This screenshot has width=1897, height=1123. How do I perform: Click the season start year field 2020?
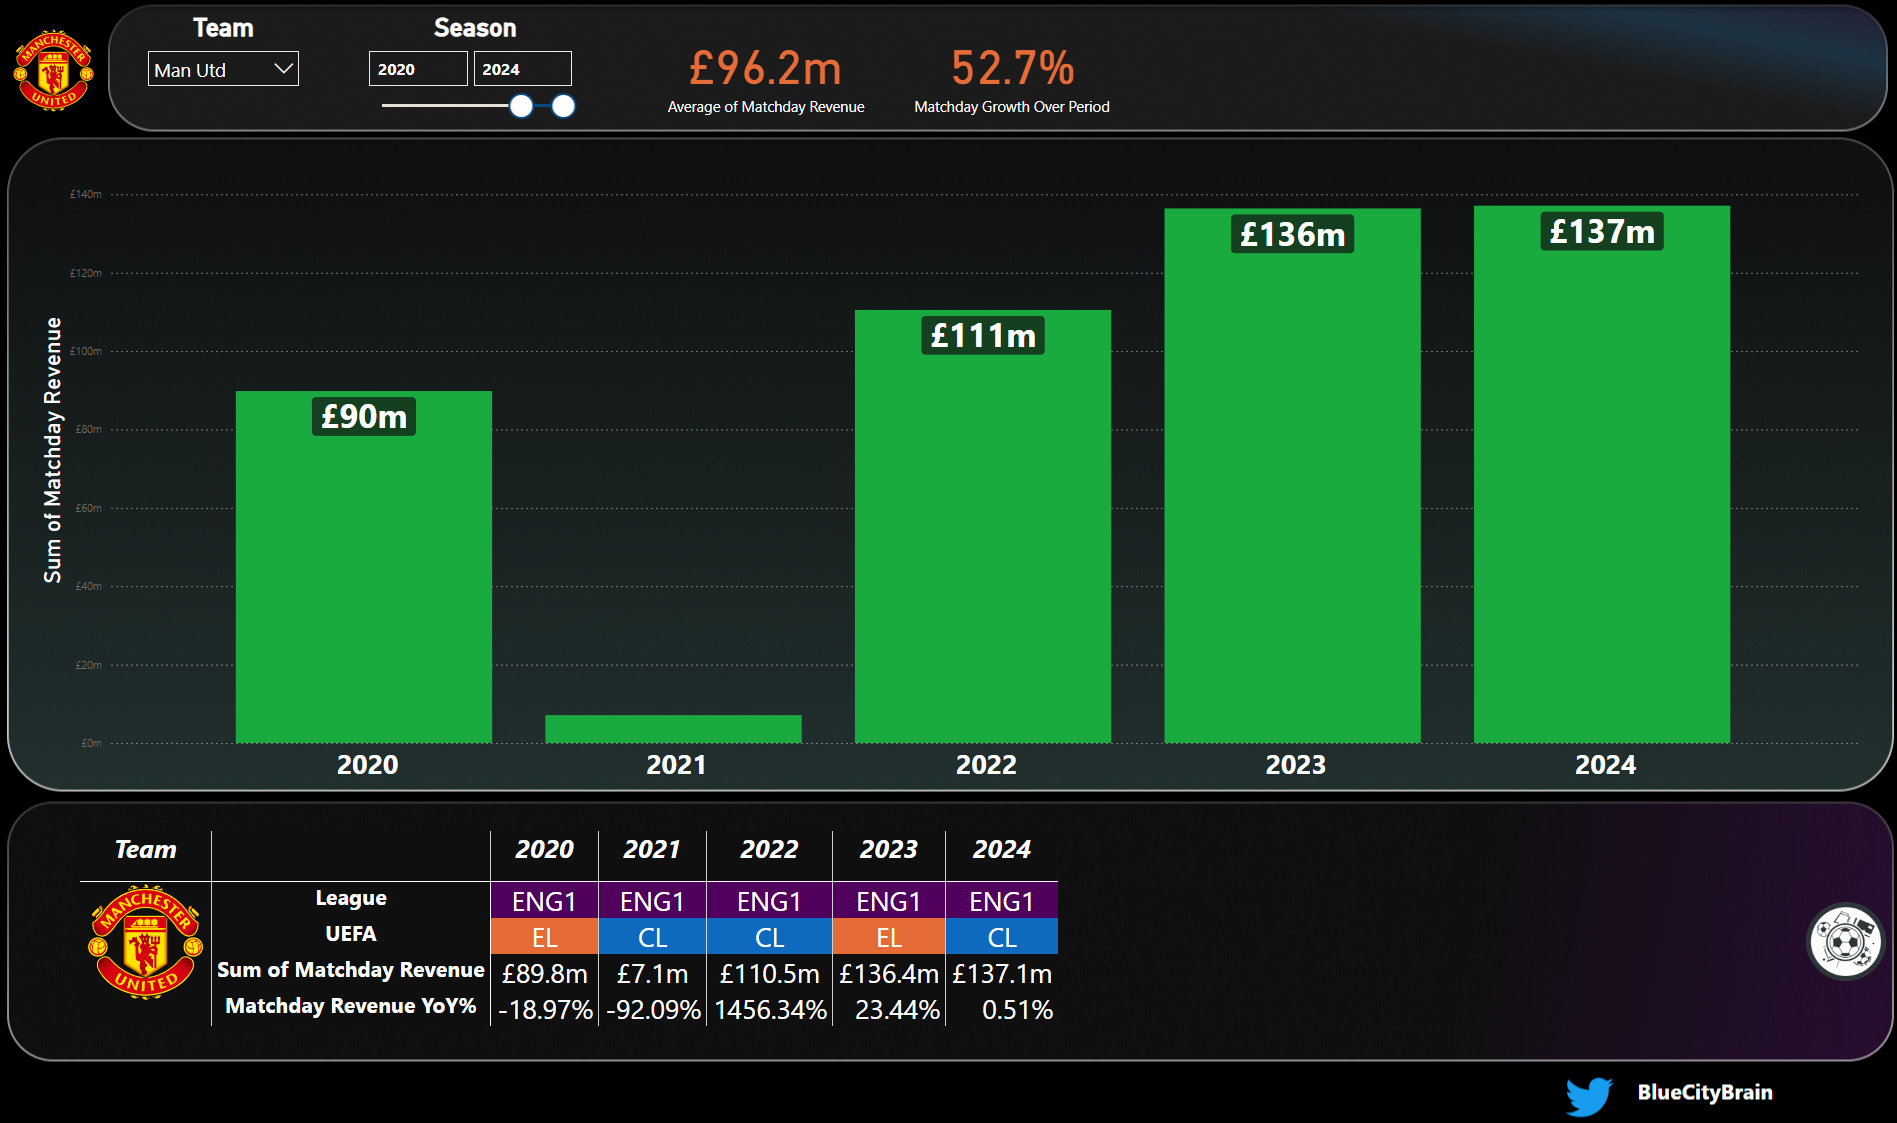tap(418, 69)
